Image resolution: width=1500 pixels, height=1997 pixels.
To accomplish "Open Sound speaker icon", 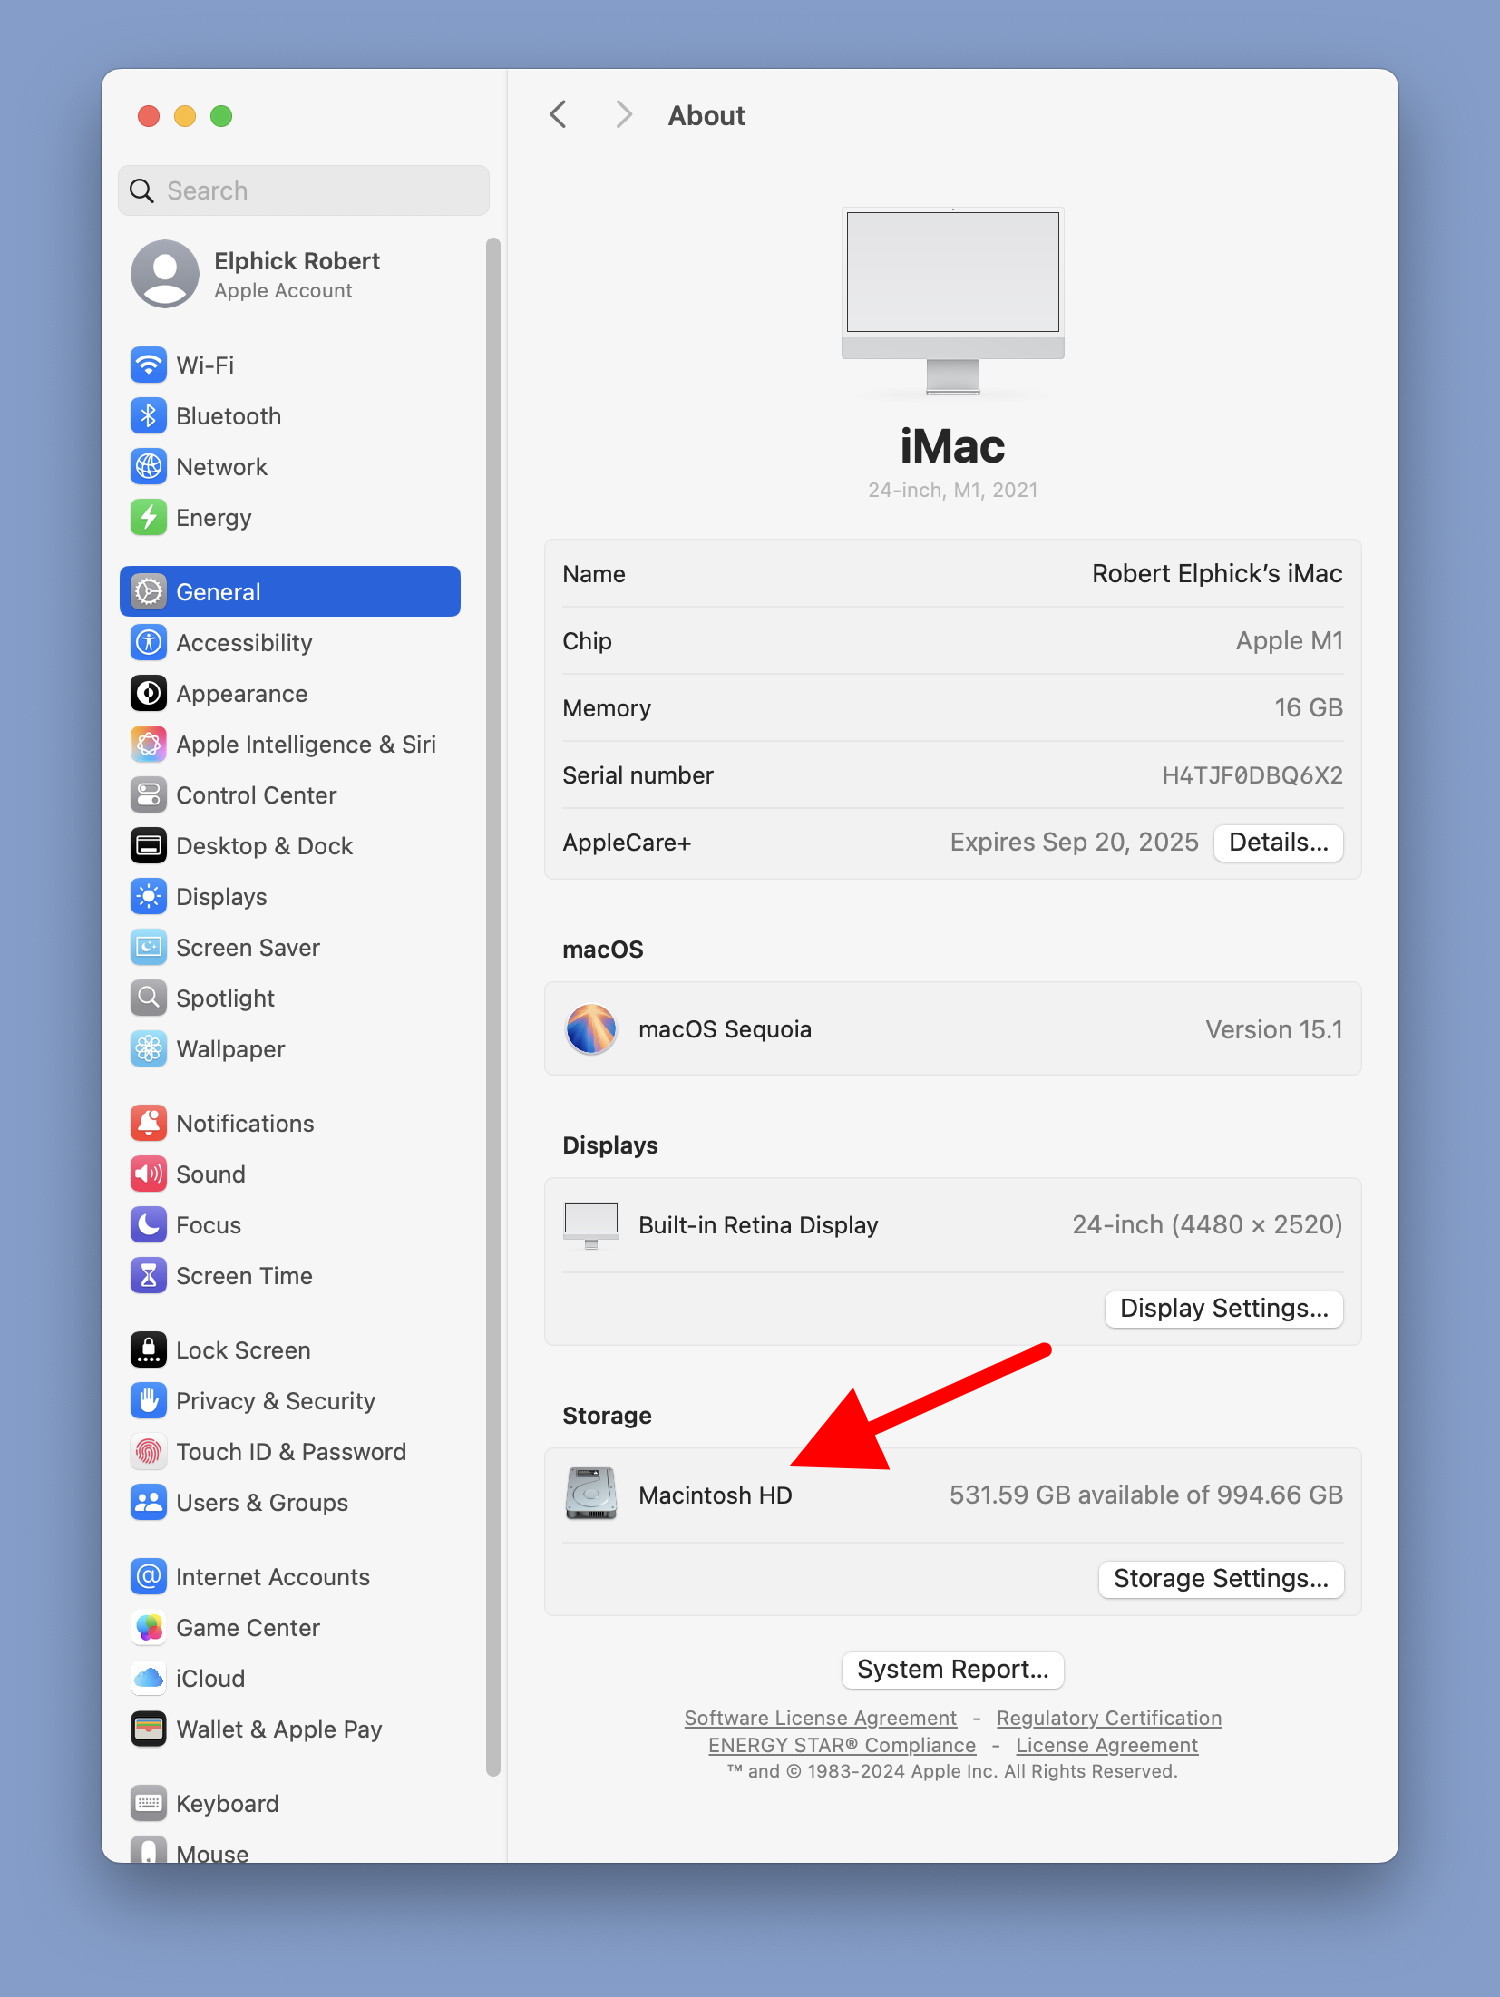I will coord(149,1175).
